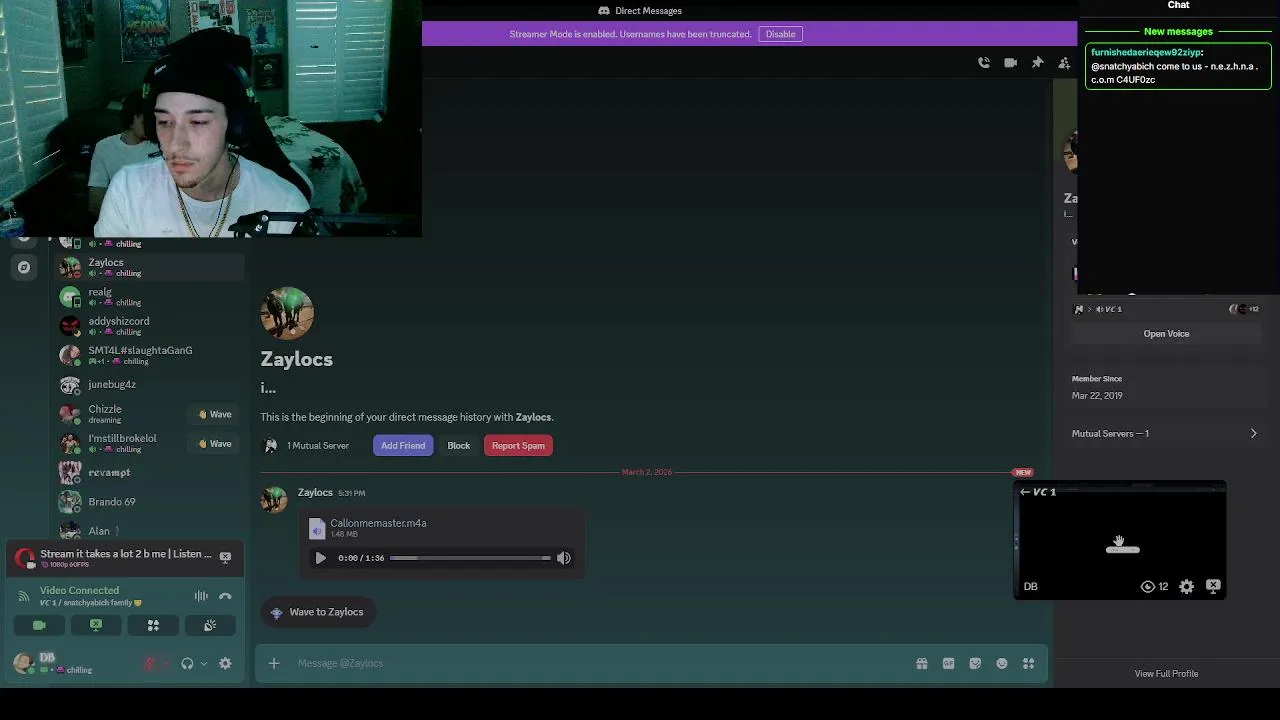Focus the Message @Zaylocs input
1280x720 pixels.
coord(600,663)
